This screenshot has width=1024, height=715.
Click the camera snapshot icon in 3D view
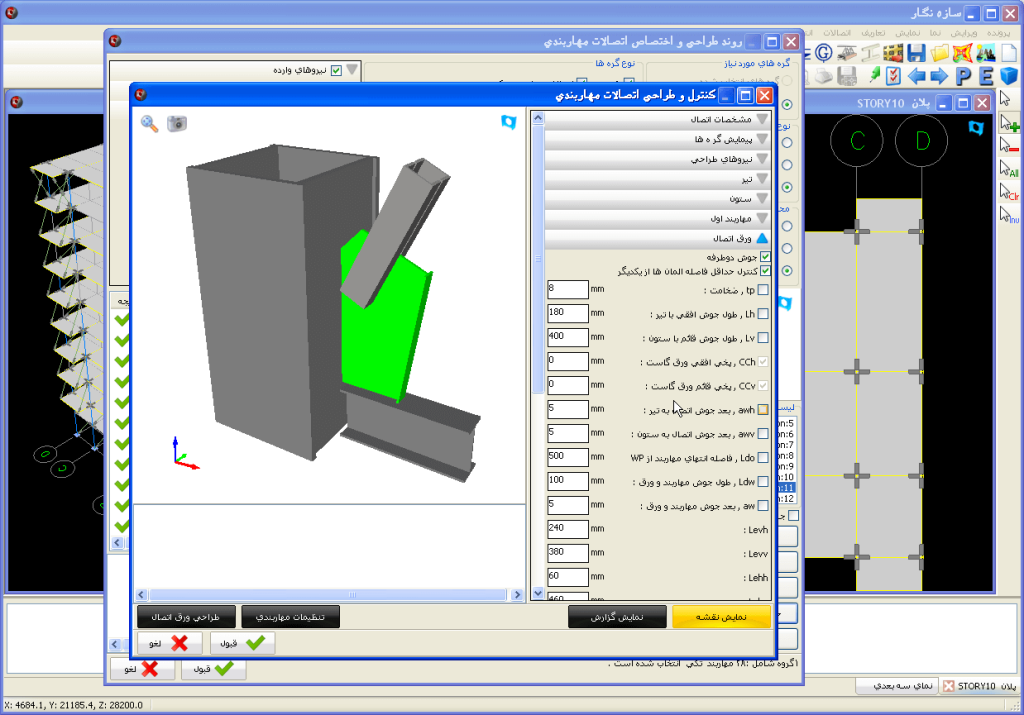[177, 123]
